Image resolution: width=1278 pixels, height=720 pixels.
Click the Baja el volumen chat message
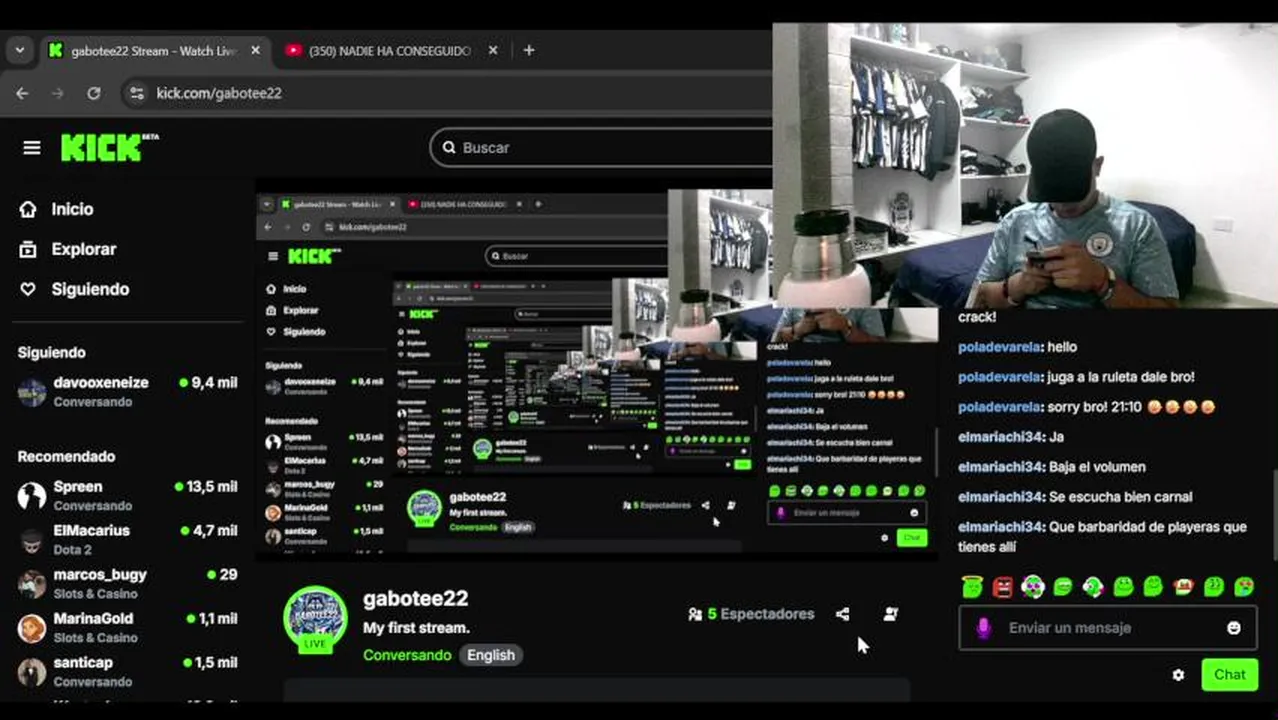pyautogui.click(x=1097, y=467)
